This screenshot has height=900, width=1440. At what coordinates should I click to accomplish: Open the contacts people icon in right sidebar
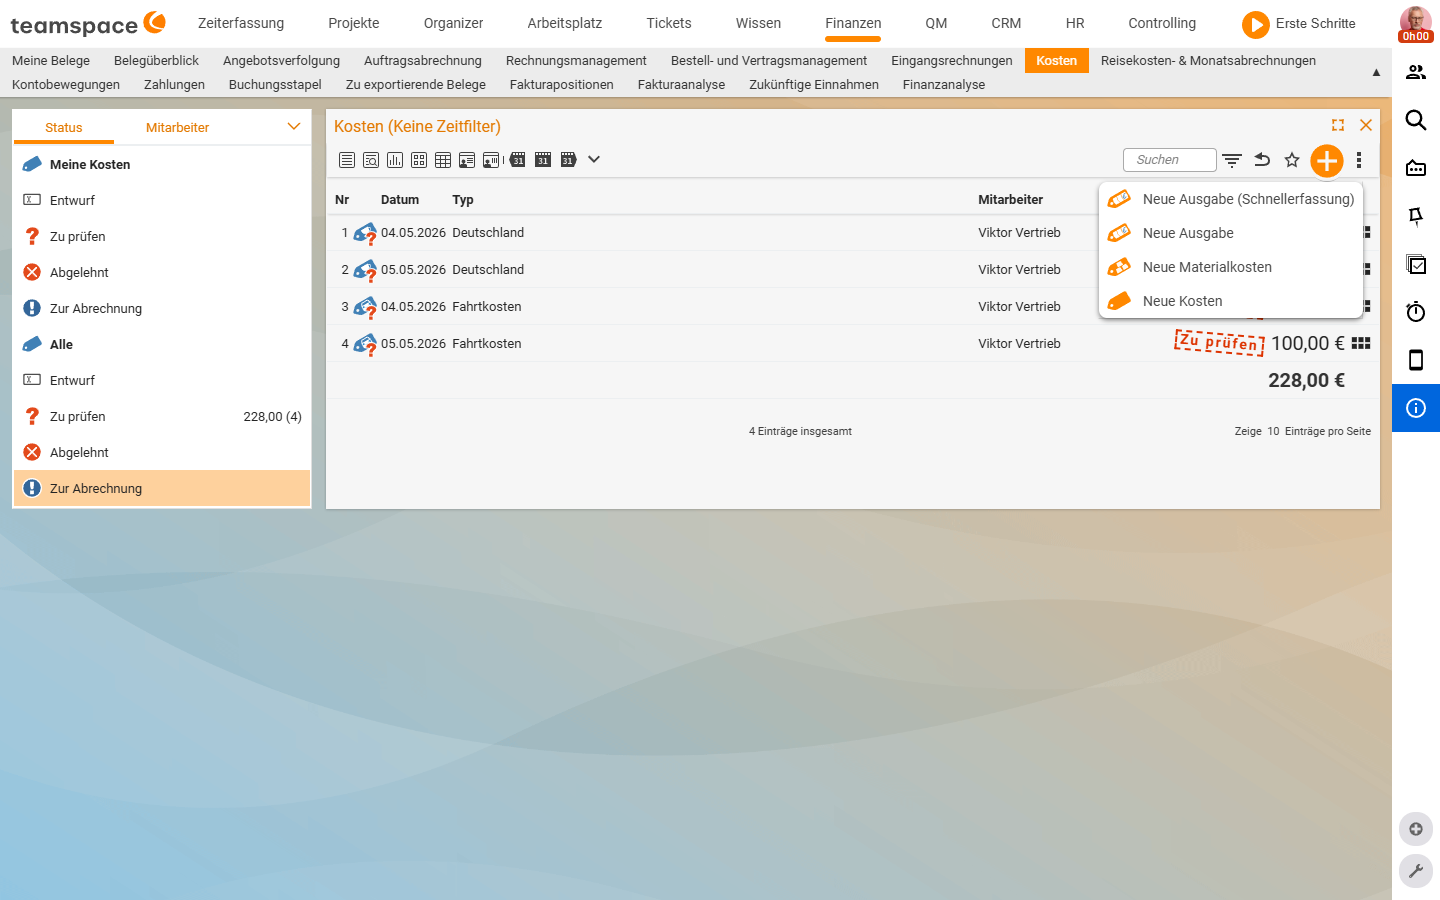pyautogui.click(x=1416, y=72)
